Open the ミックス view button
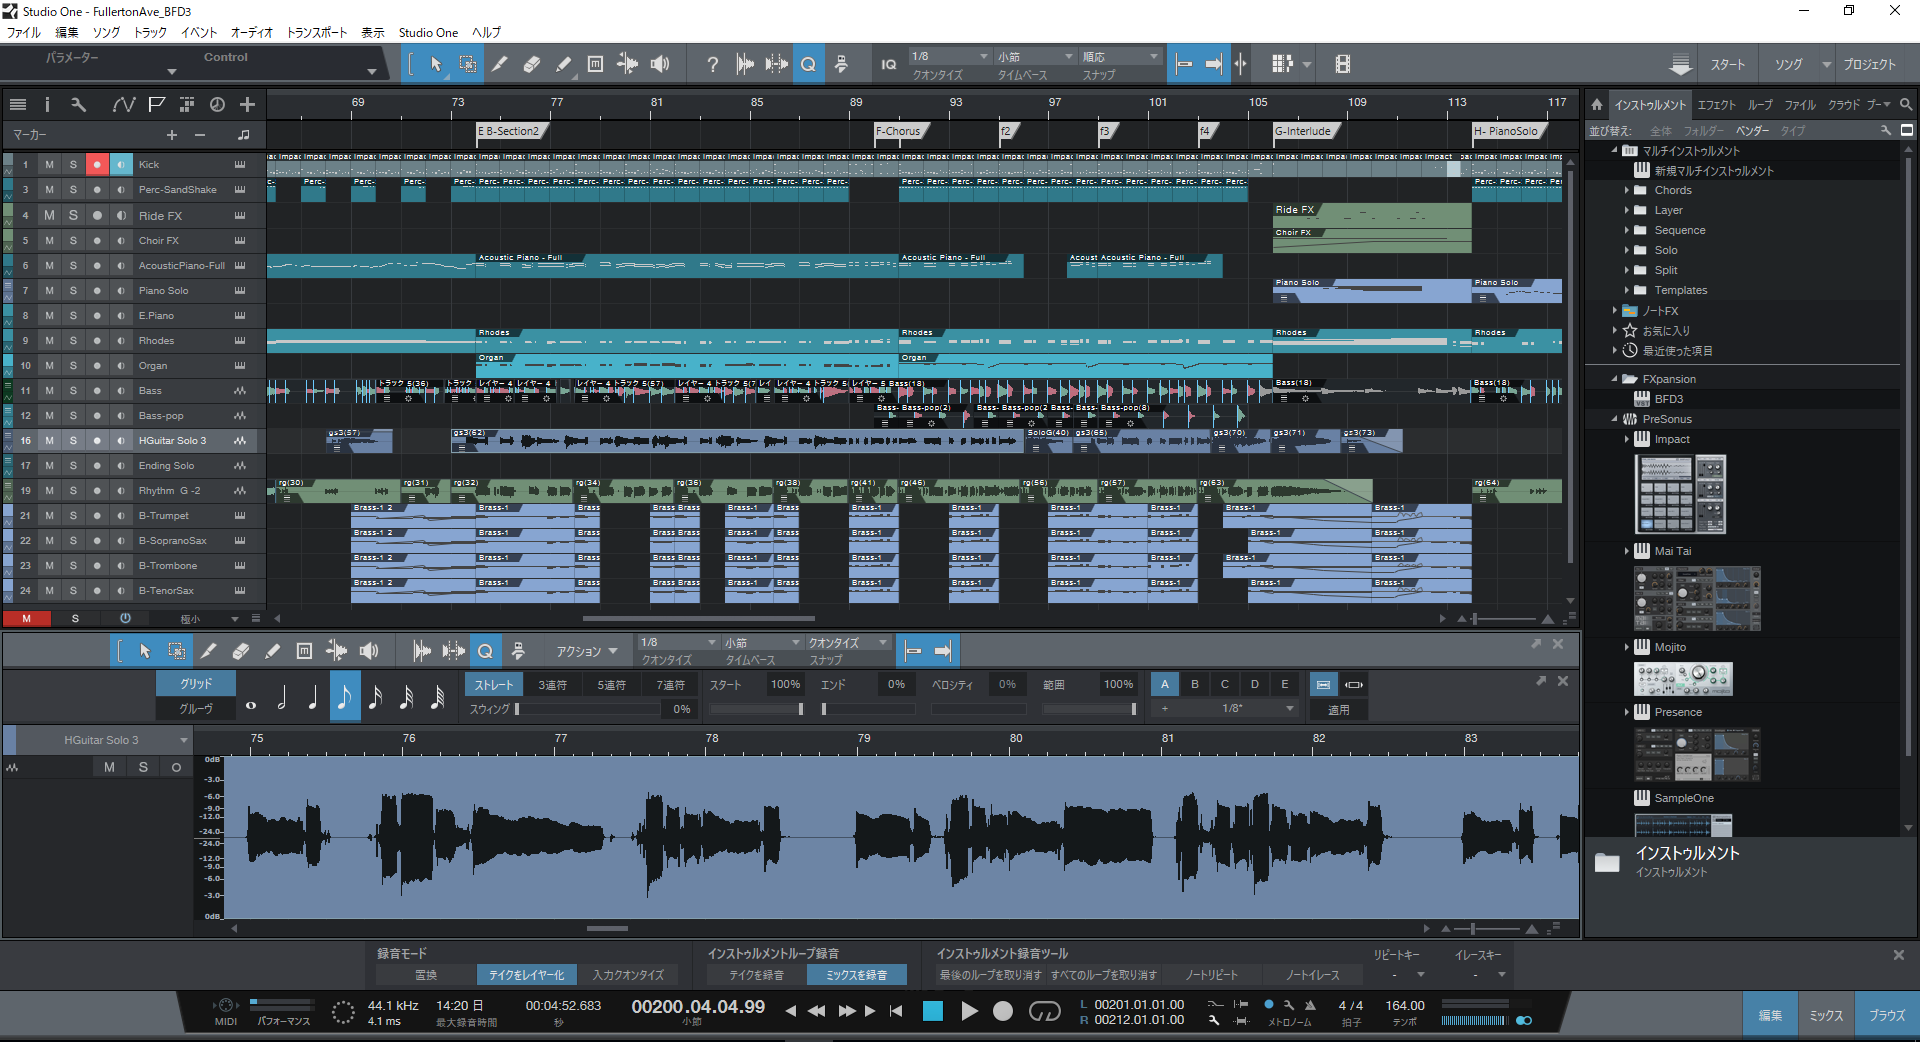 [x=1826, y=1015]
